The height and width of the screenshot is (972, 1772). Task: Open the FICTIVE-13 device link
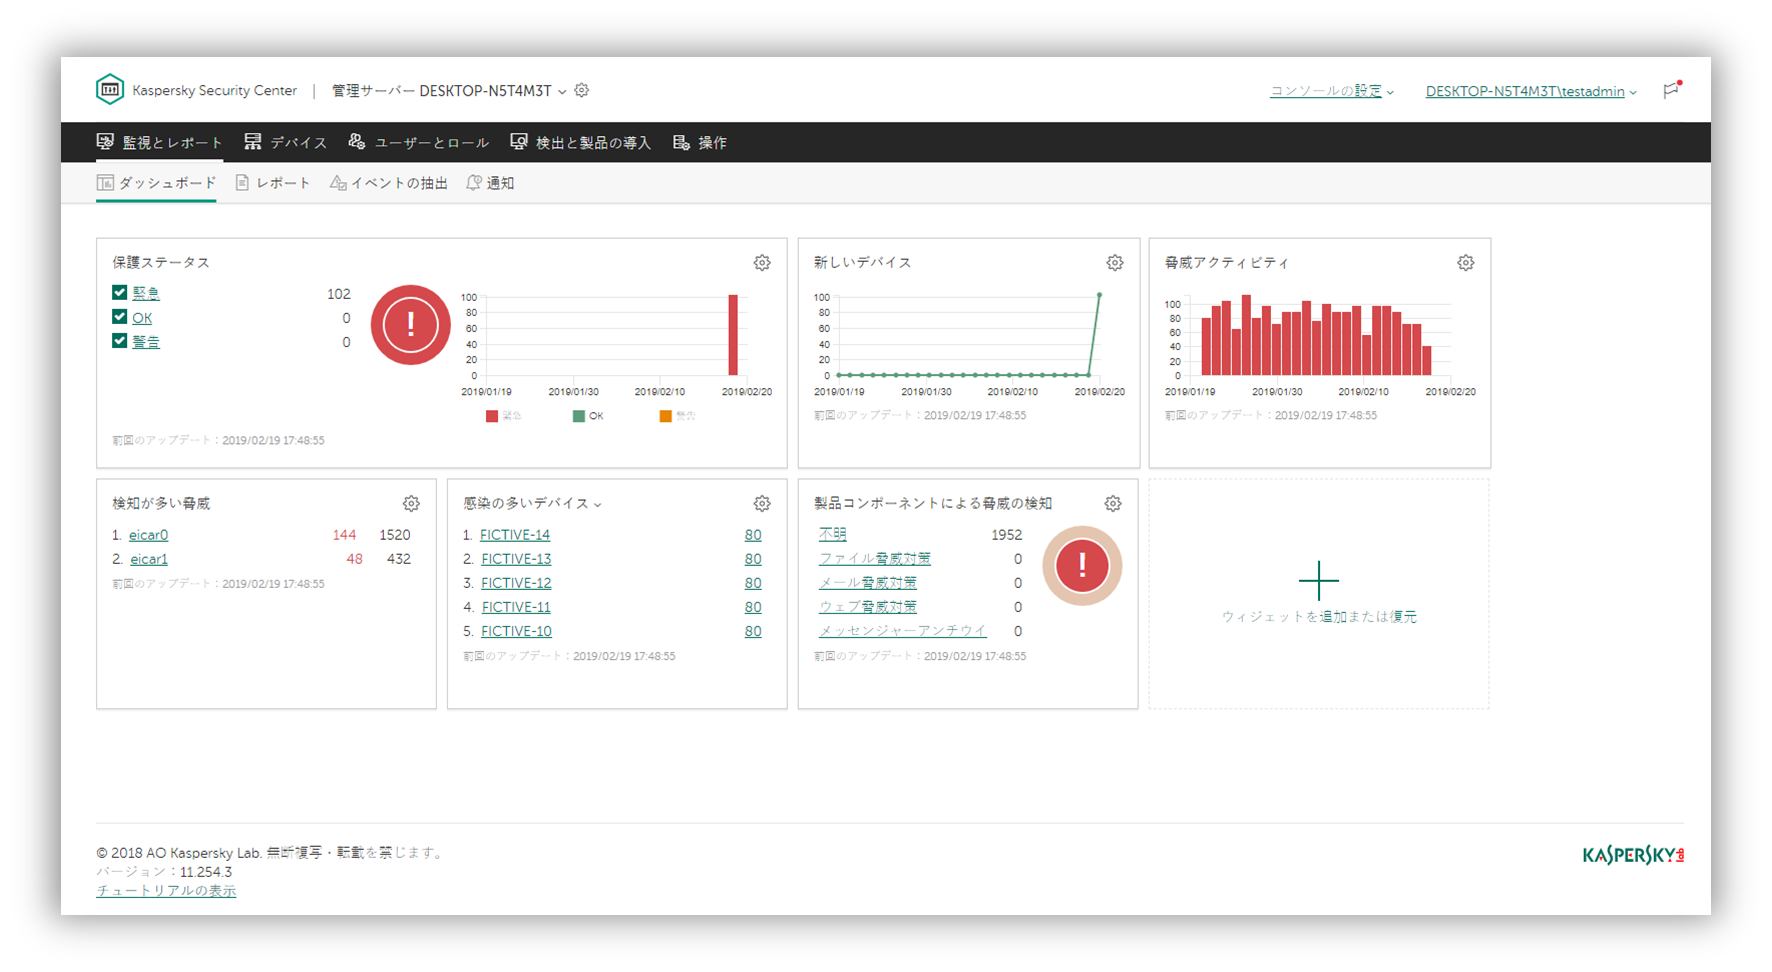pos(516,559)
